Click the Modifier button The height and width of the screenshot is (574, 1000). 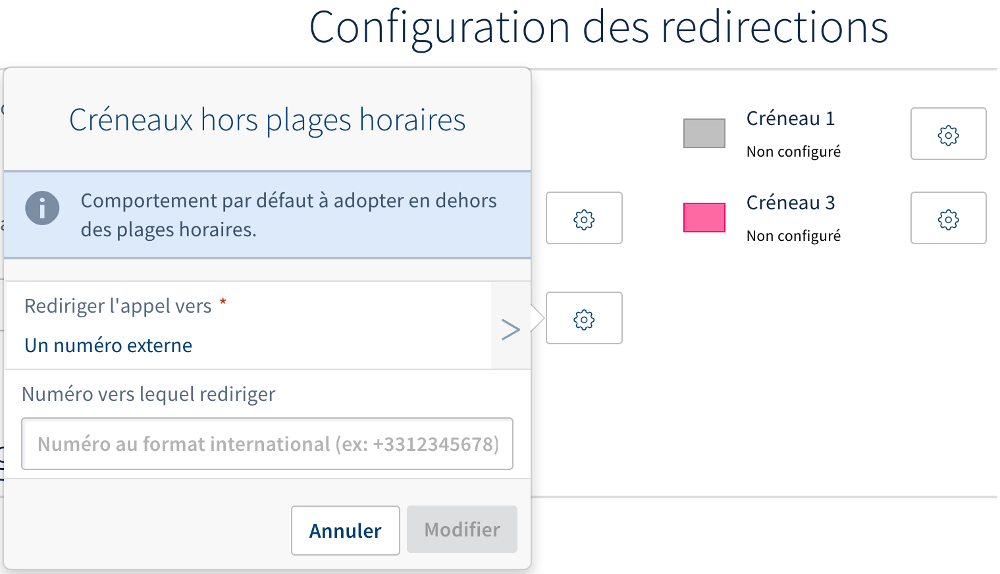tap(461, 530)
